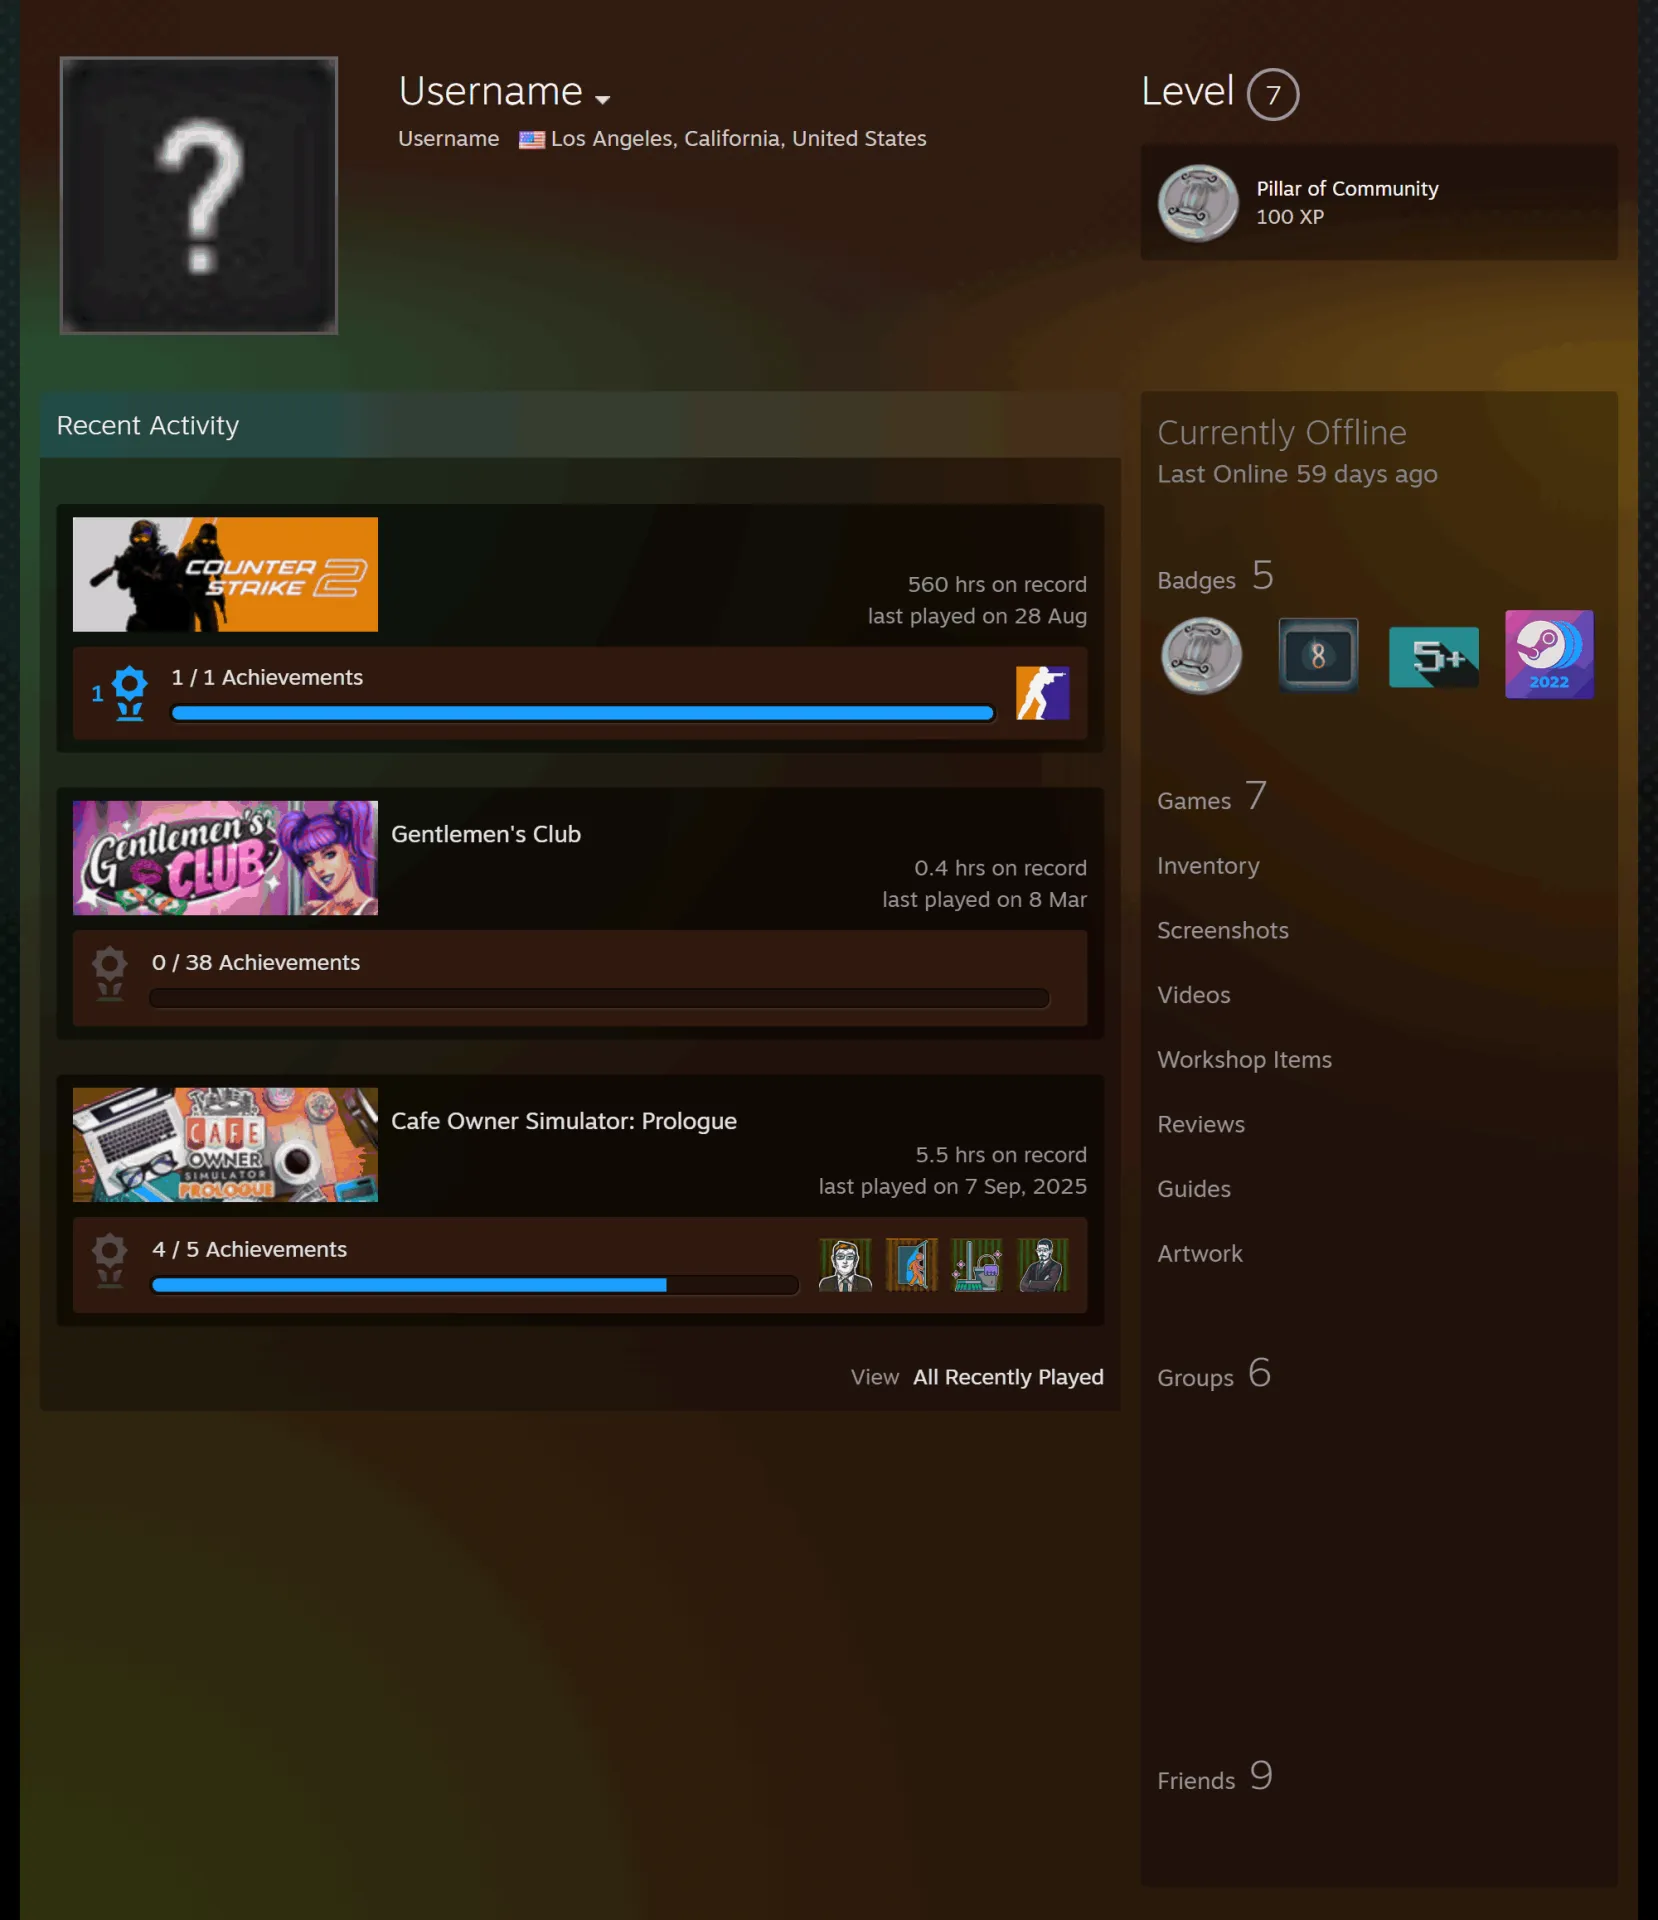Viewport: 1658px width, 1920px height.
Task: Open the profile avatar question mark image
Action: tap(199, 195)
